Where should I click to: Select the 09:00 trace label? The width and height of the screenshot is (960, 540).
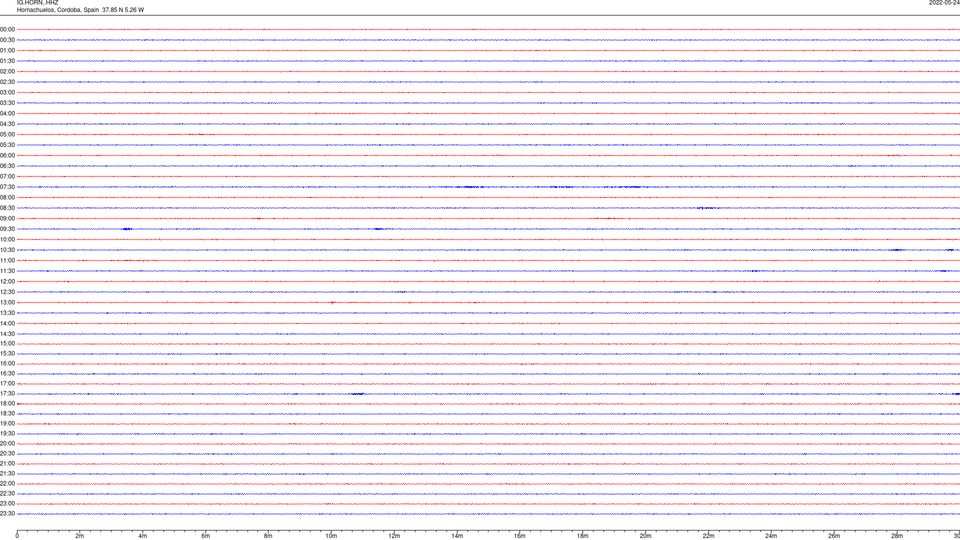coord(7,219)
